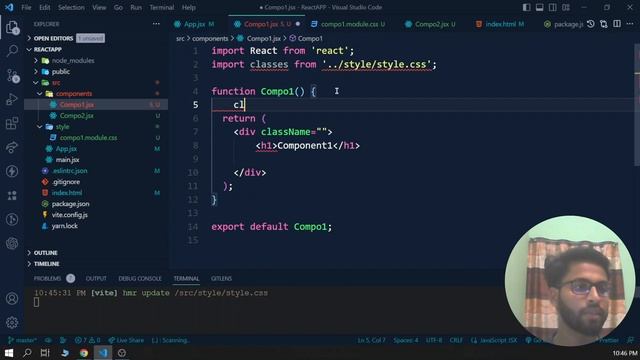Open the Thunder Client lightning icon
The height and width of the screenshot is (360, 640).
tap(12, 171)
